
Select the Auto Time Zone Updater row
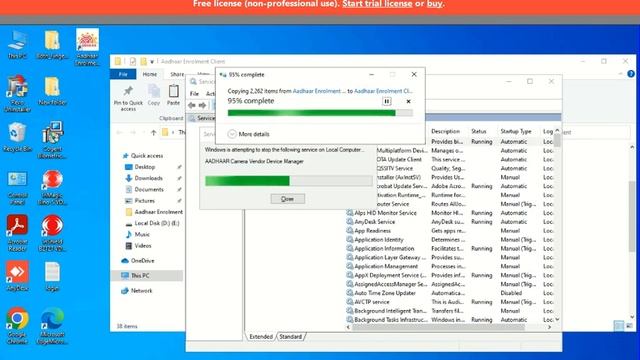(x=450, y=293)
